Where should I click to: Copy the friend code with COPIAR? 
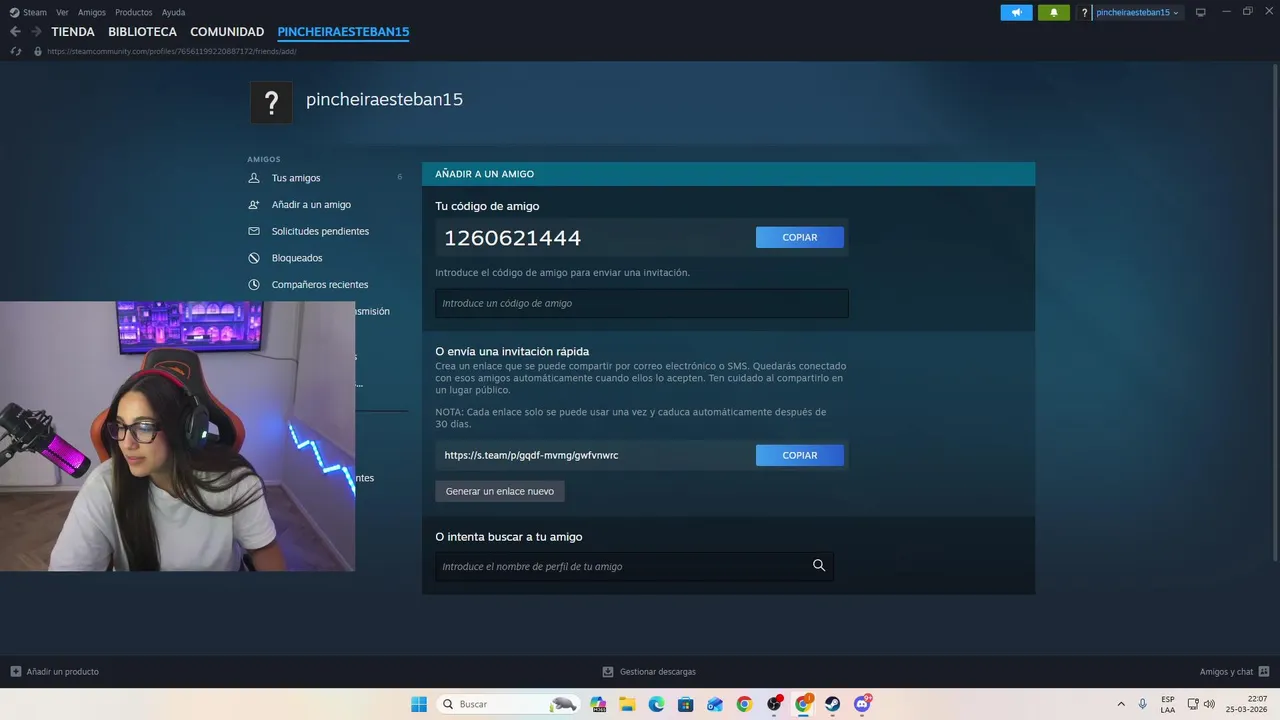coord(800,237)
